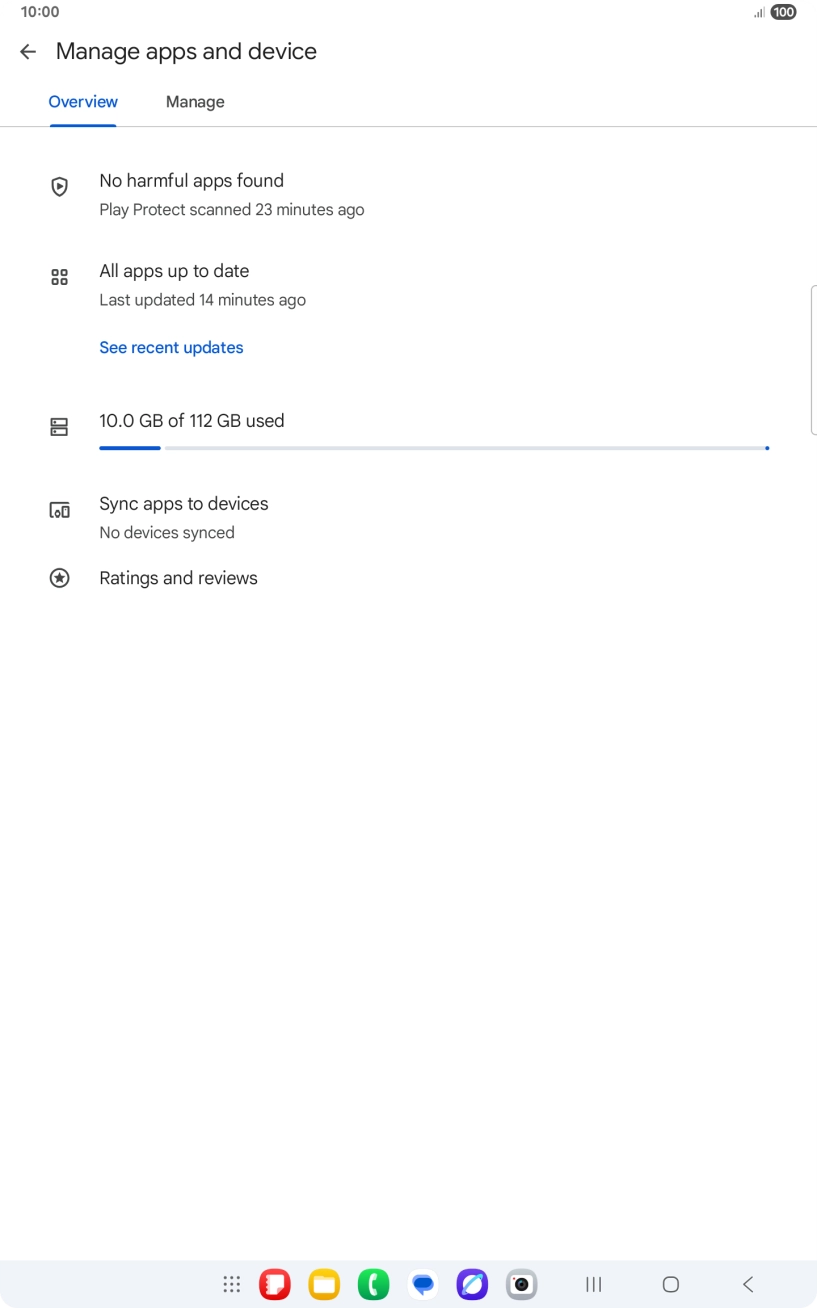Open the blue Messages app

click(423, 1284)
